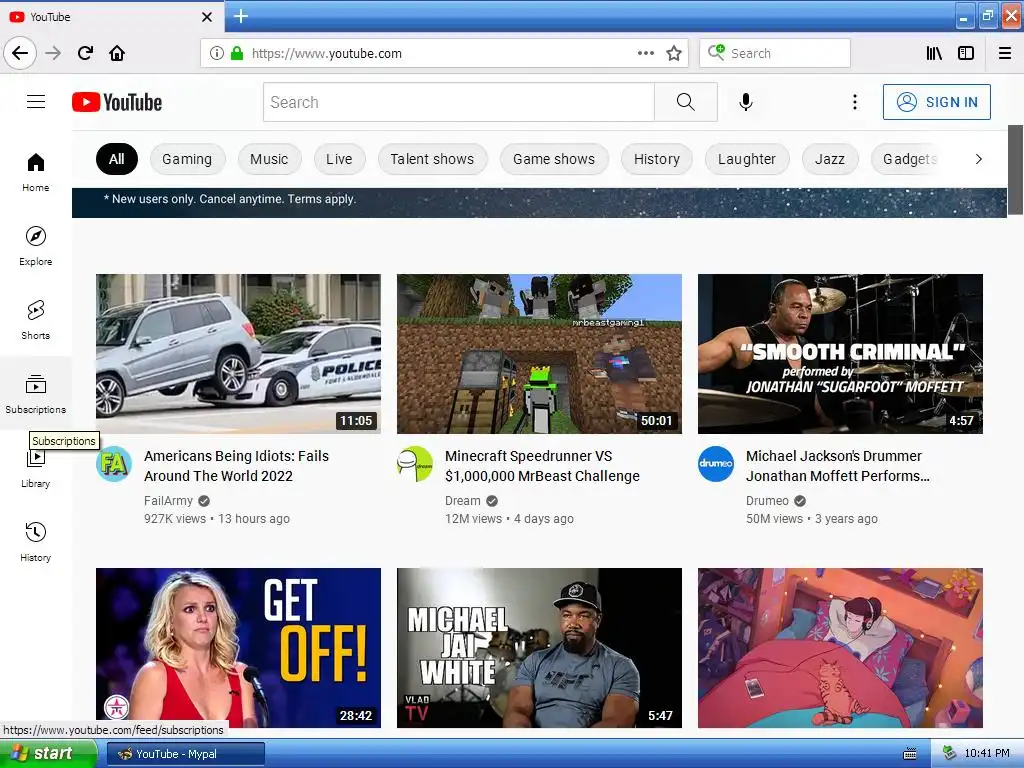Open Library in the sidebar
The width and height of the screenshot is (1024, 768).
[x=35, y=469]
